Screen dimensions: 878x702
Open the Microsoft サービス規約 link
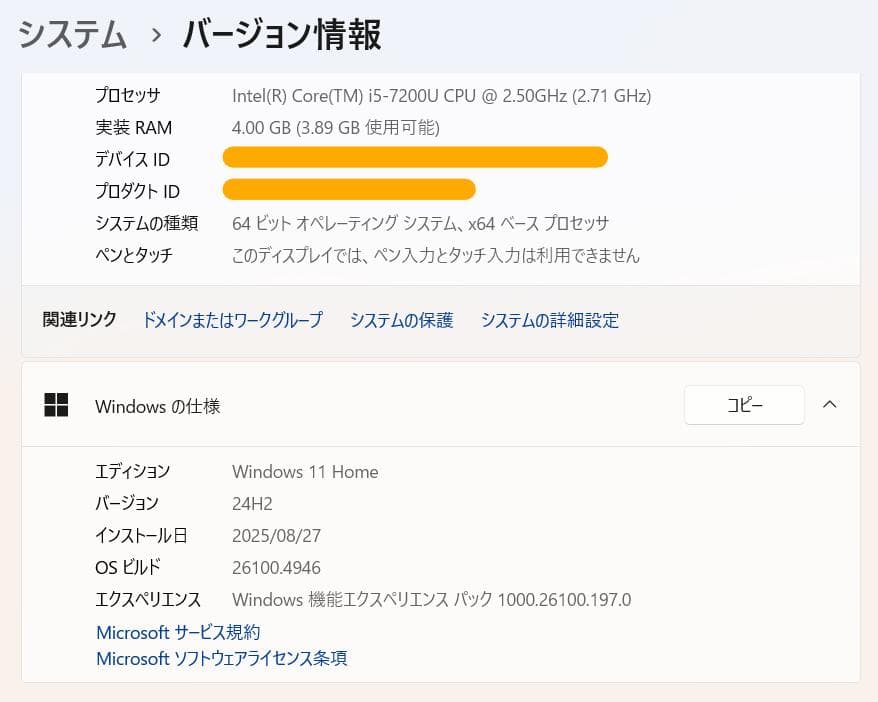176,632
